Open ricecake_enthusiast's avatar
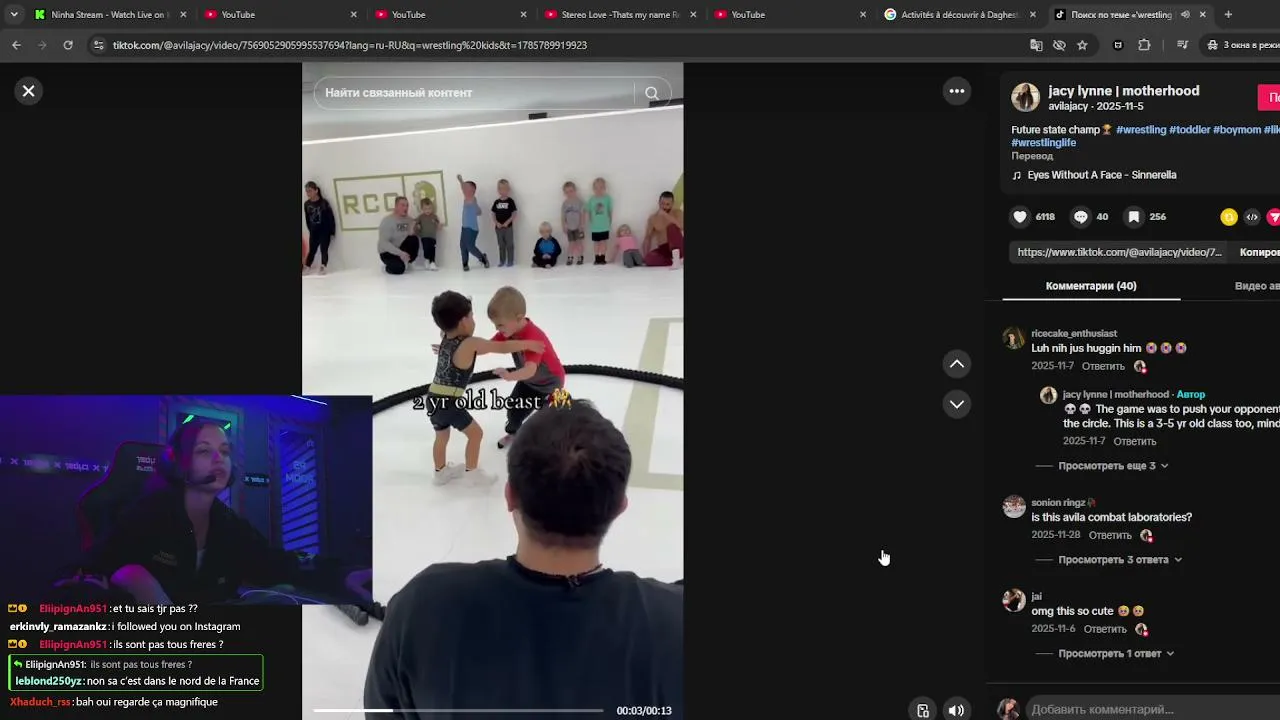Image resolution: width=1280 pixels, height=720 pixels. pyautogui.click(x=1014, y=338)
